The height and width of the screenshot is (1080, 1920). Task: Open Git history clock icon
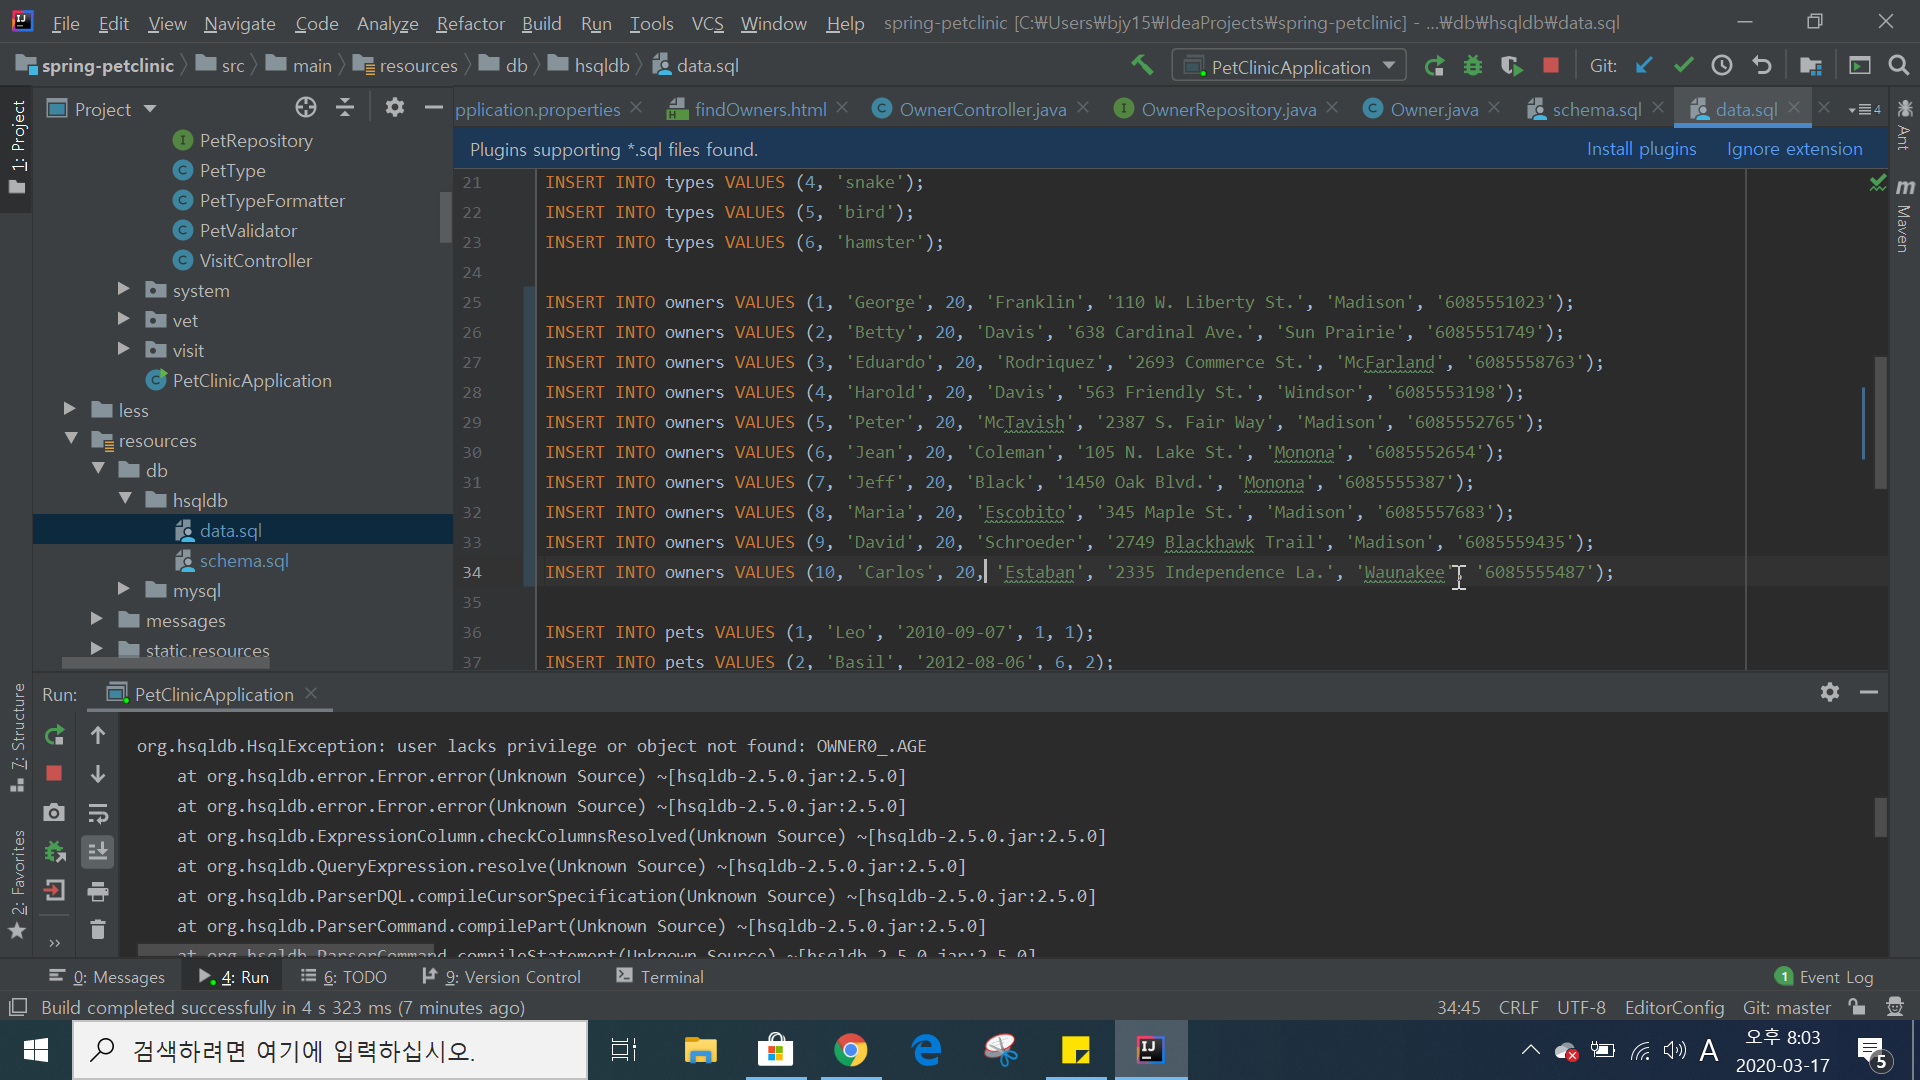1722,66
